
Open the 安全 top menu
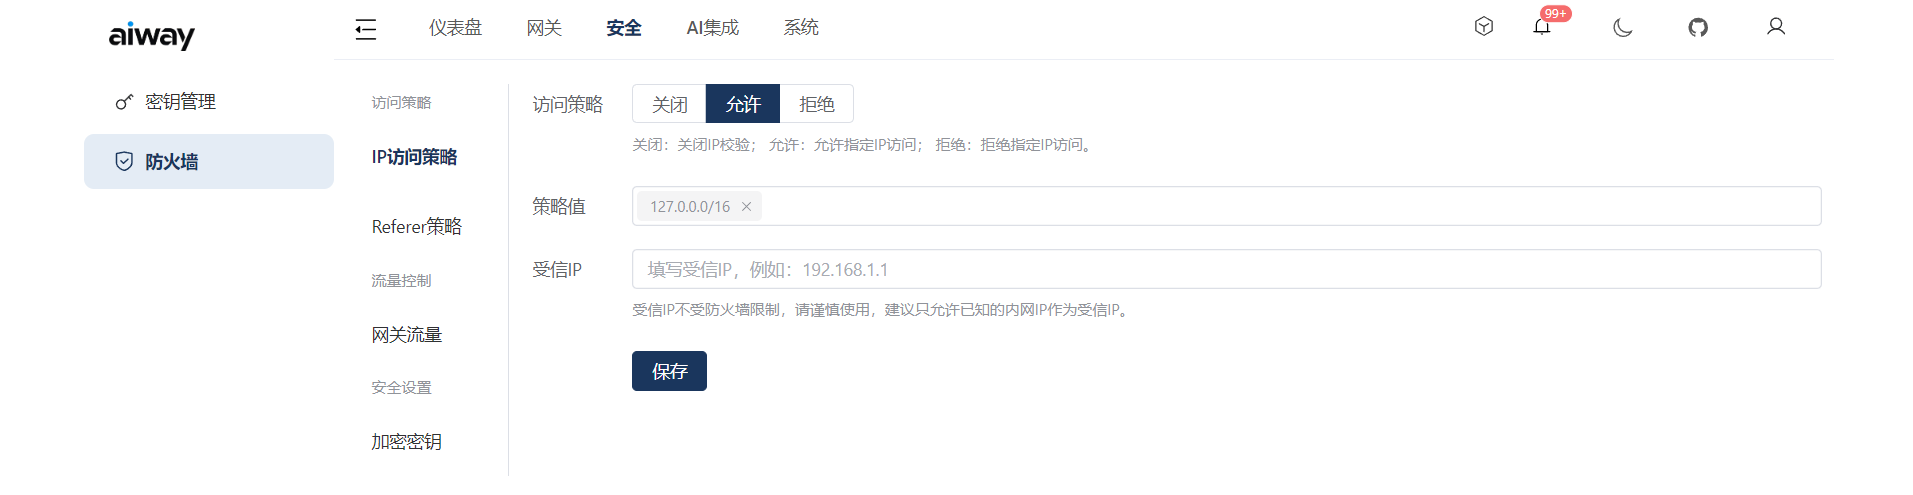(624, 28)
